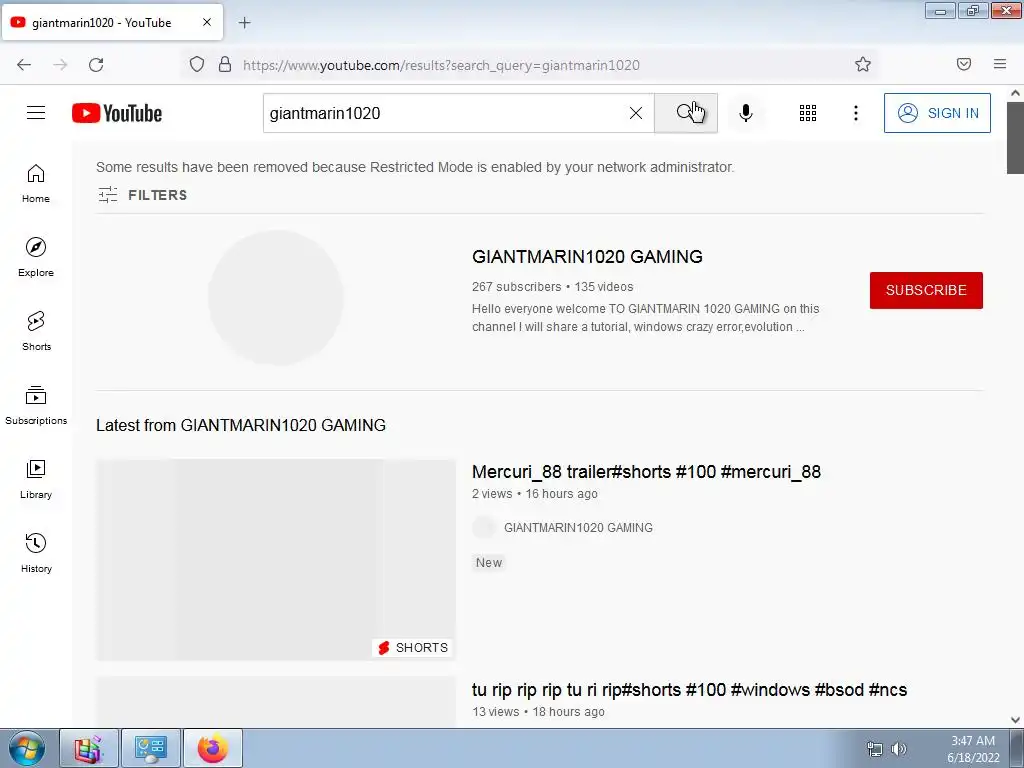Click the site security padlock icon
Viewport: 1024px width, 768px height.
(225, 65)
